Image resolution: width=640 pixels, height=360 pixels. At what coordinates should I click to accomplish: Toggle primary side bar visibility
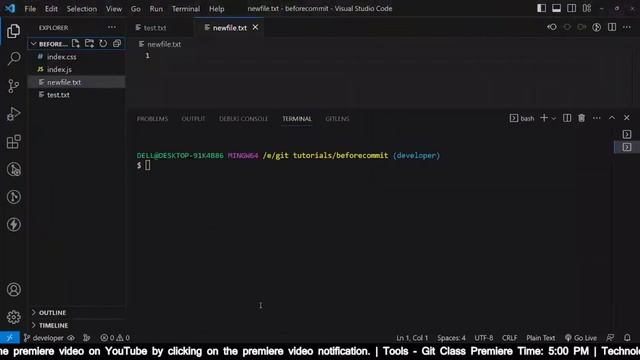point(542,8)
